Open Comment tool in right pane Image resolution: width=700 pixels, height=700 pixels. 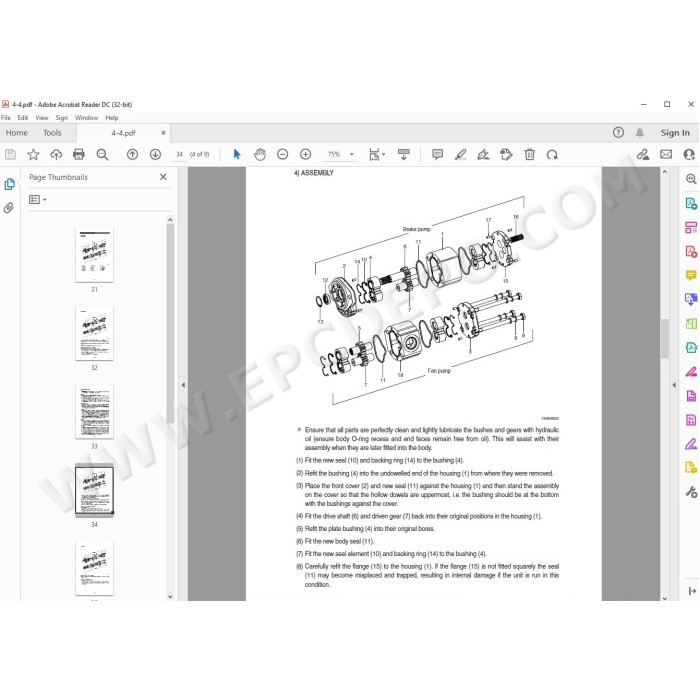[x=691, y=275]
